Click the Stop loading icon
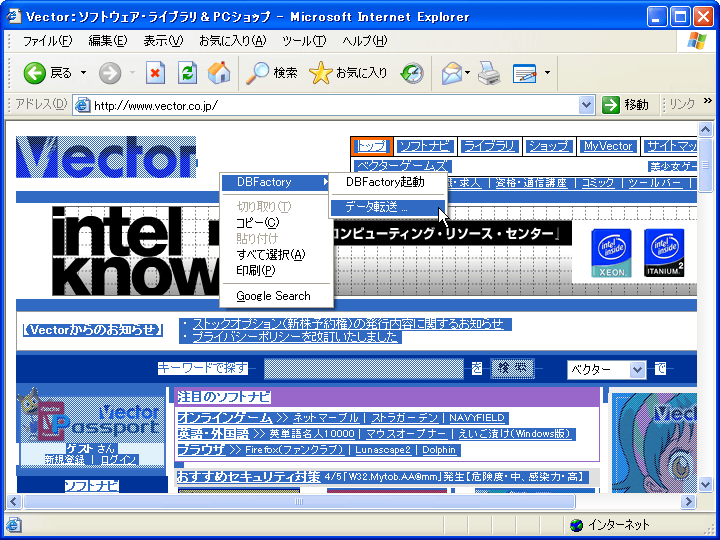Screen dimensions: 720x540 (155, 73)
